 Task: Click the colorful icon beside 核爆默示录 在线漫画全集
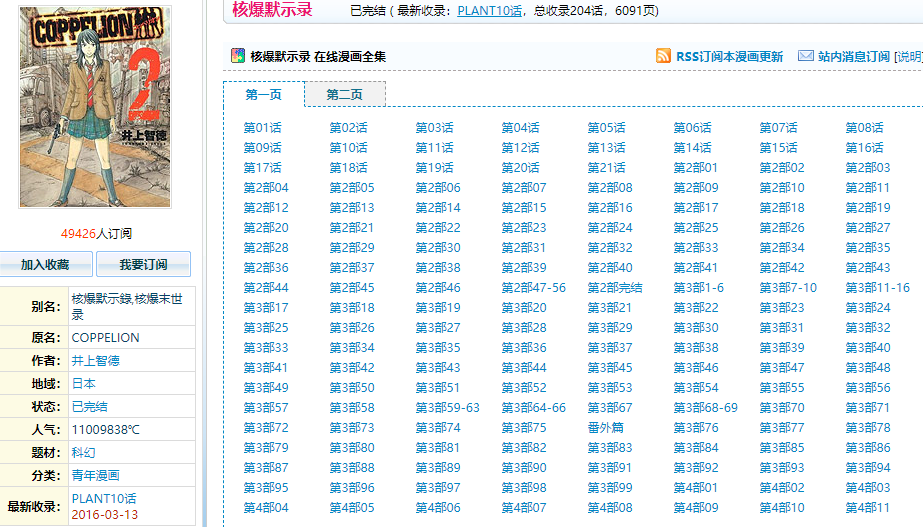238,56
